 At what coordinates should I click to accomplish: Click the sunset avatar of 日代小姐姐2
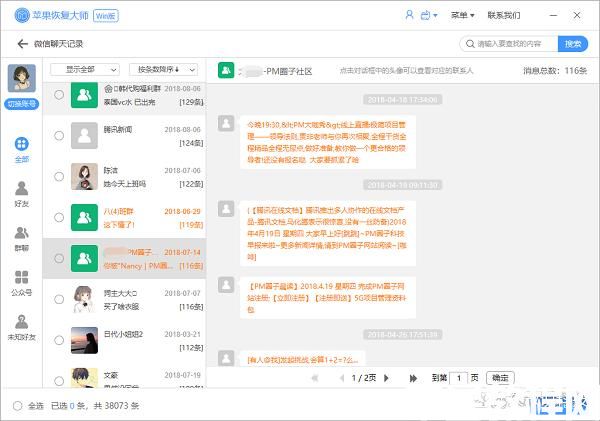click(85, 340)
